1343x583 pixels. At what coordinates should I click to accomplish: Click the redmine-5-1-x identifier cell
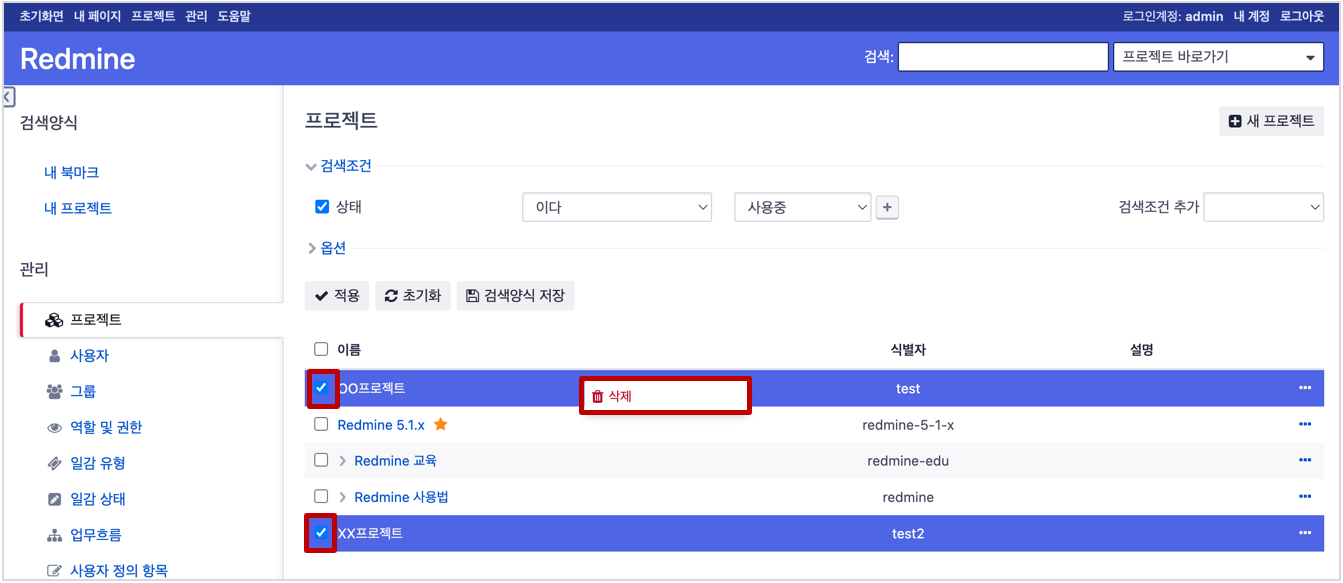tap(908, 425)
